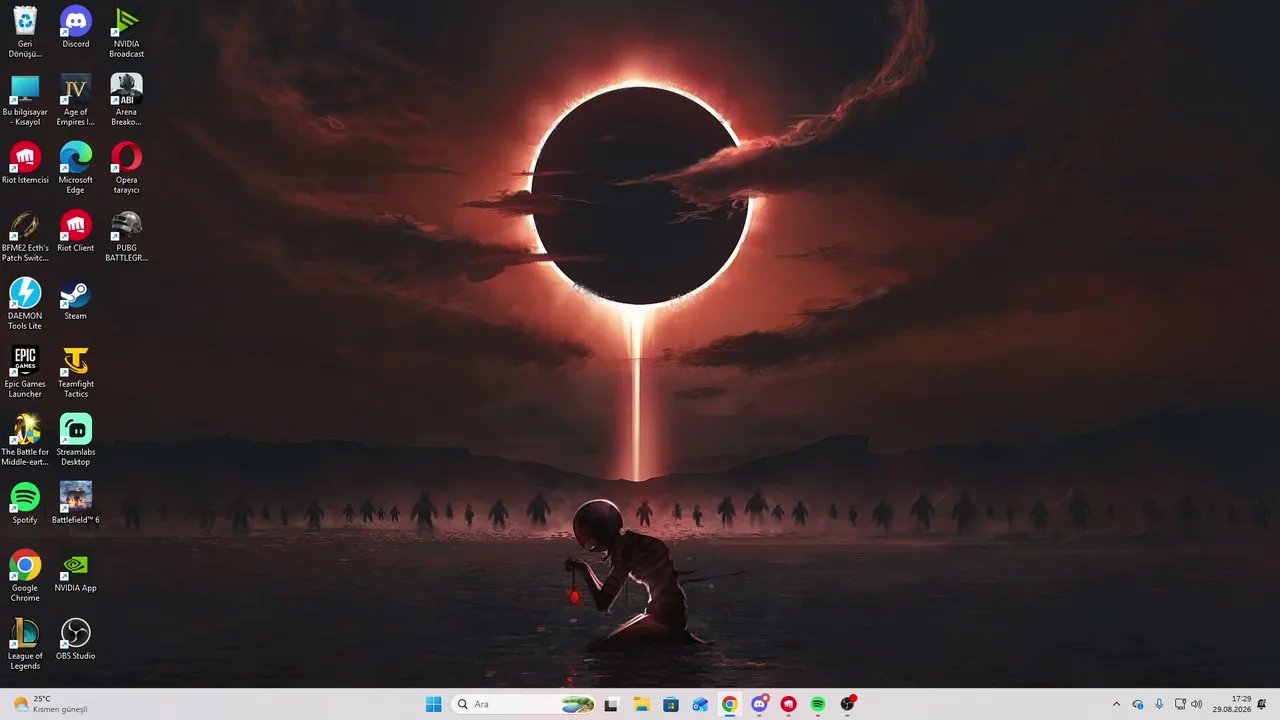Select the NVIDIA Broadcast desktop shortcut
The image size is (1280, 720).
pyautogui.click(x=126, y=32)
